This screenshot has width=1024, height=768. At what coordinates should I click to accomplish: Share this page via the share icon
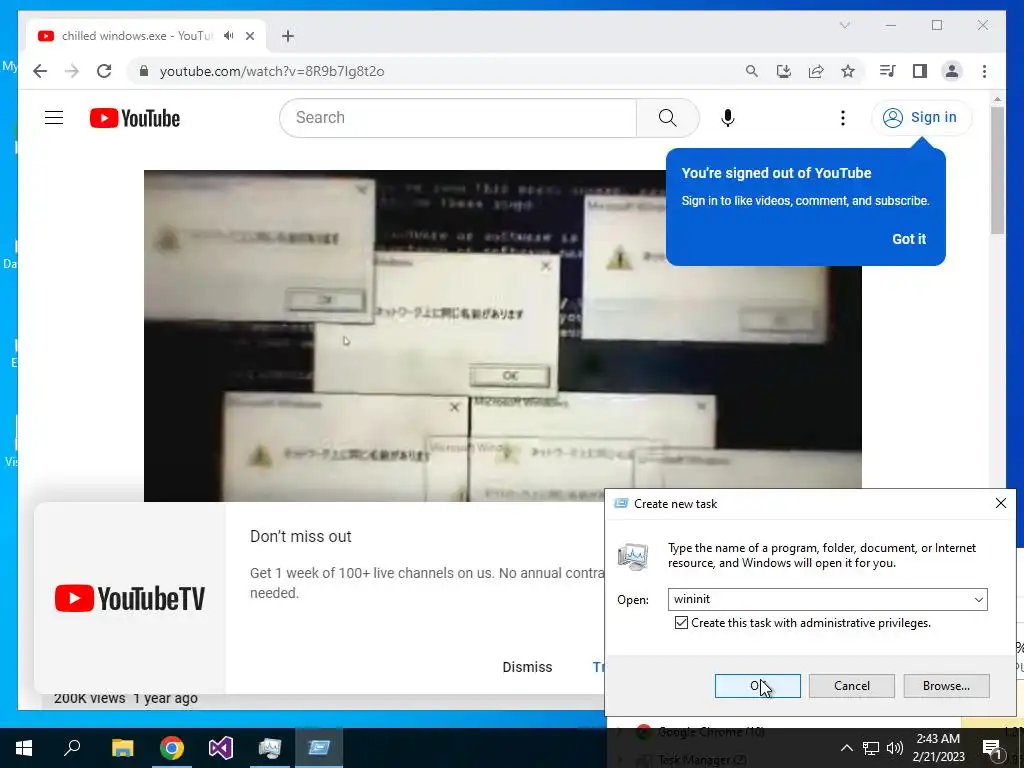tap(816, 71)
